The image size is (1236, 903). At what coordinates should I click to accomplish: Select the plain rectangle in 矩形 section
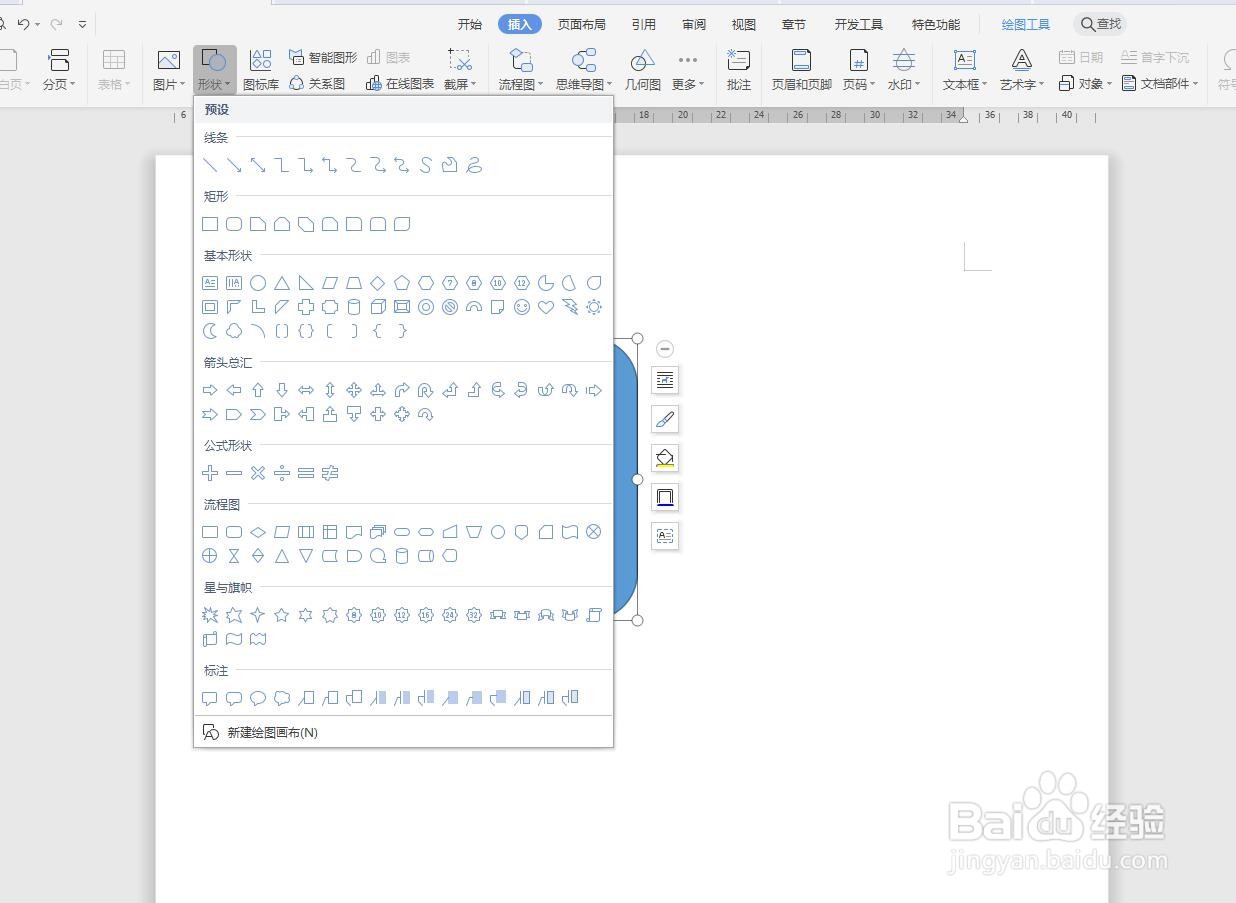[x=210, y=224]
